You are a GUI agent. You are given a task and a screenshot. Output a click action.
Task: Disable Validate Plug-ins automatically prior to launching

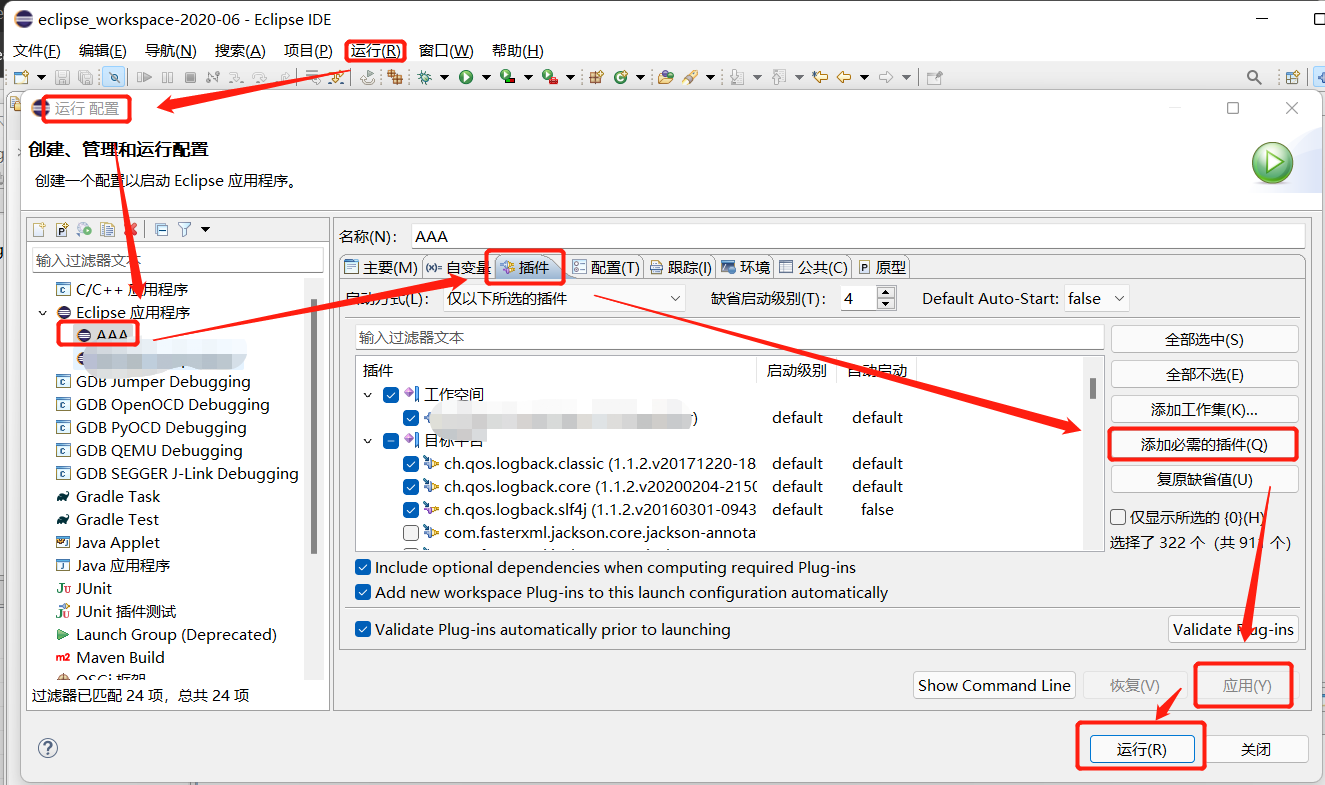(362, 629)
